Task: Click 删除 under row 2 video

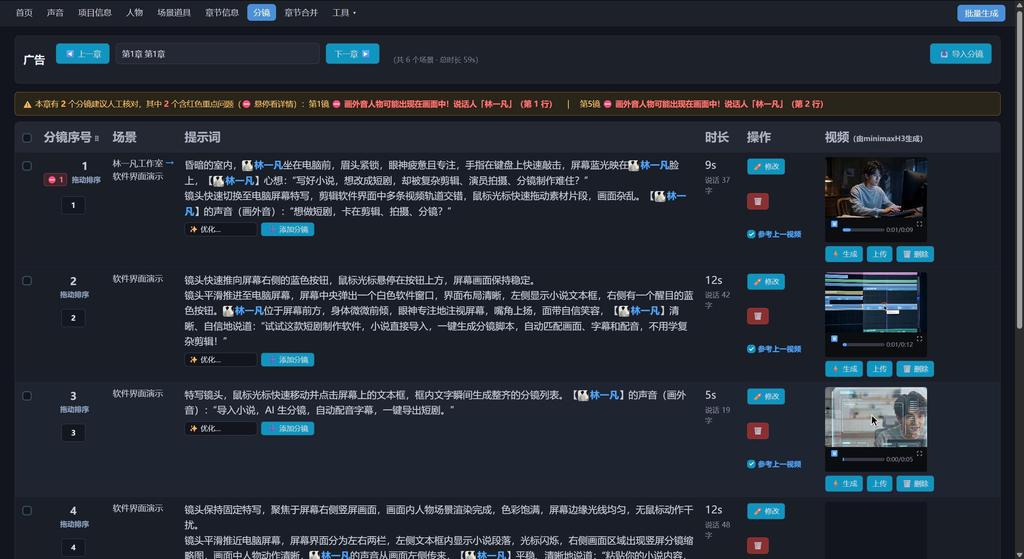Action: click(x=915, y=369)
